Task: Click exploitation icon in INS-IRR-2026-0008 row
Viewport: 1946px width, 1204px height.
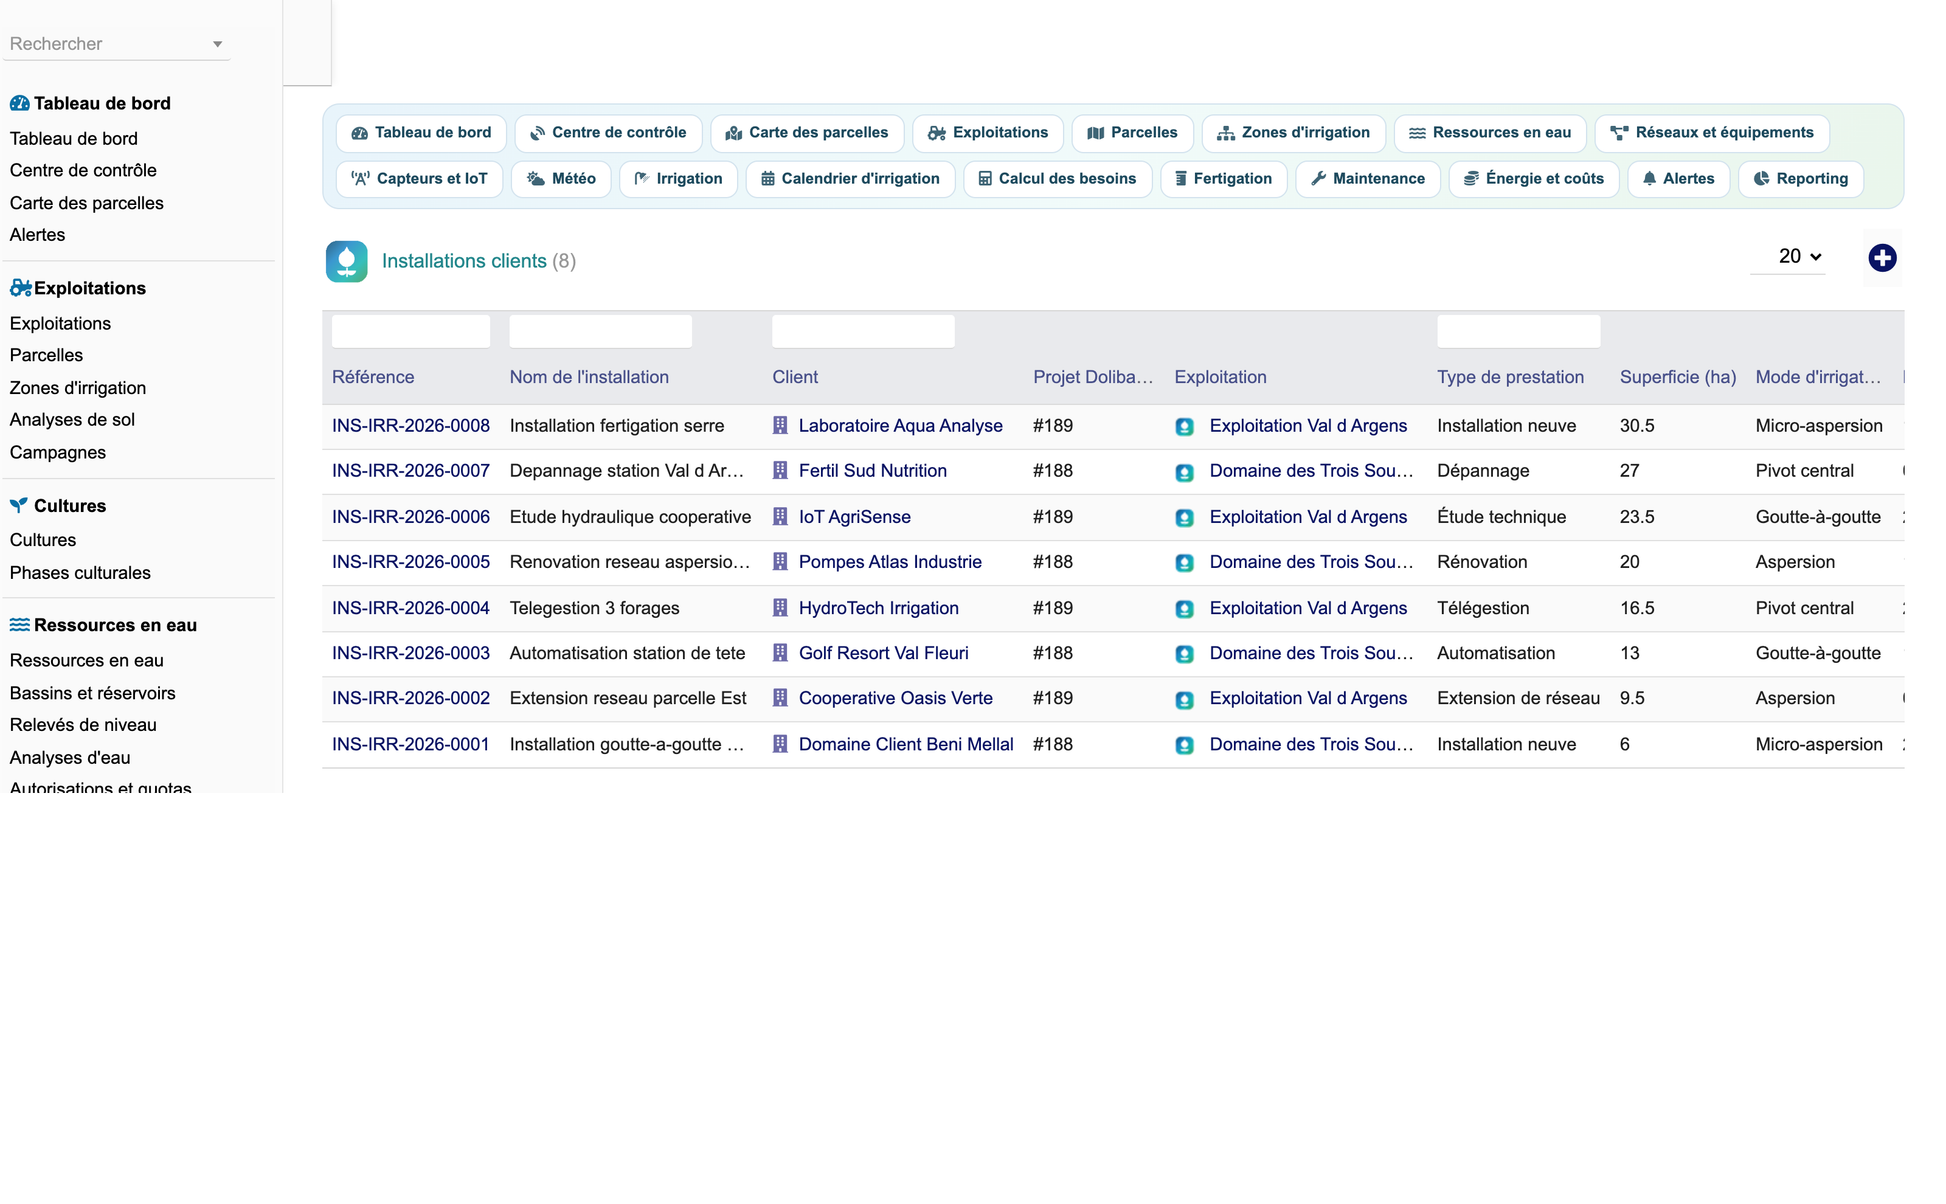Action: click(x=1184, y=427)
